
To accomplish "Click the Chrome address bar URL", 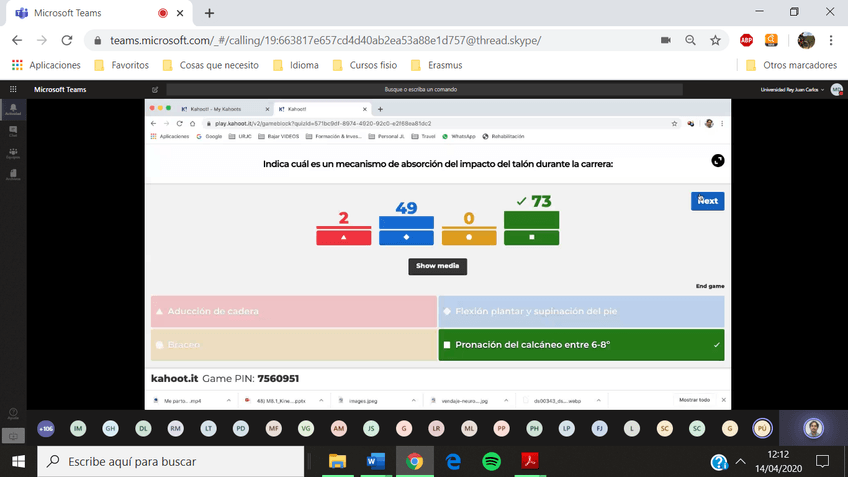I will coord(326,41).
